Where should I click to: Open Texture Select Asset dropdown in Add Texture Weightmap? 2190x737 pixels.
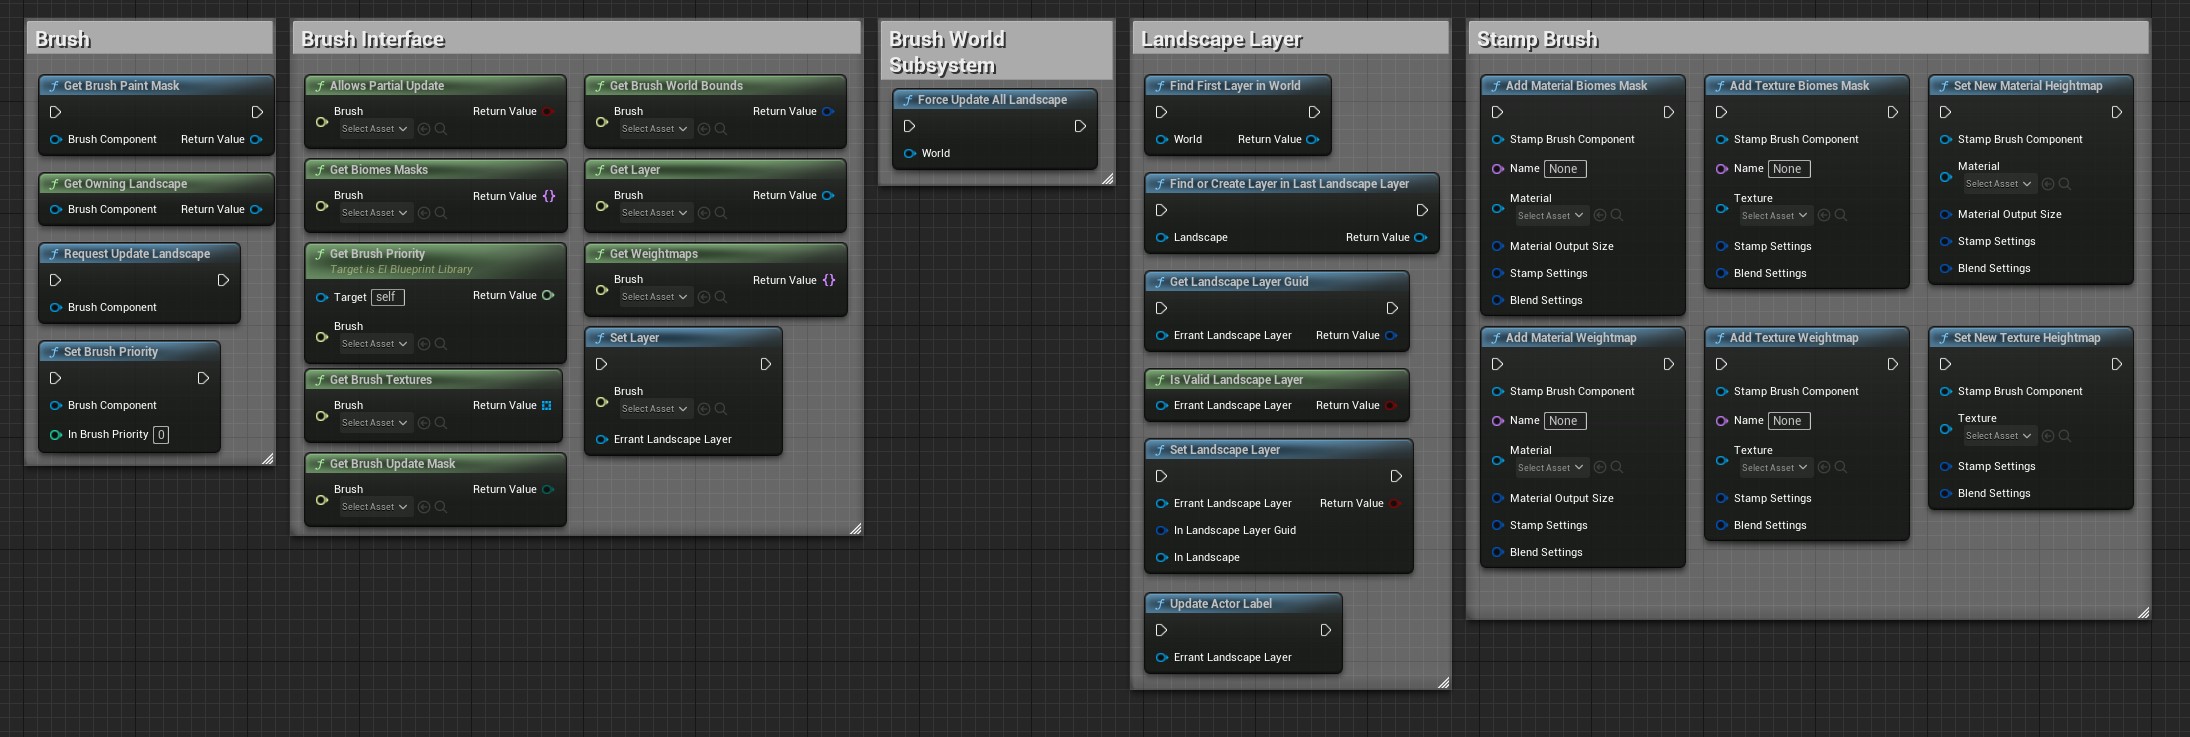(x=1774, y=468)
